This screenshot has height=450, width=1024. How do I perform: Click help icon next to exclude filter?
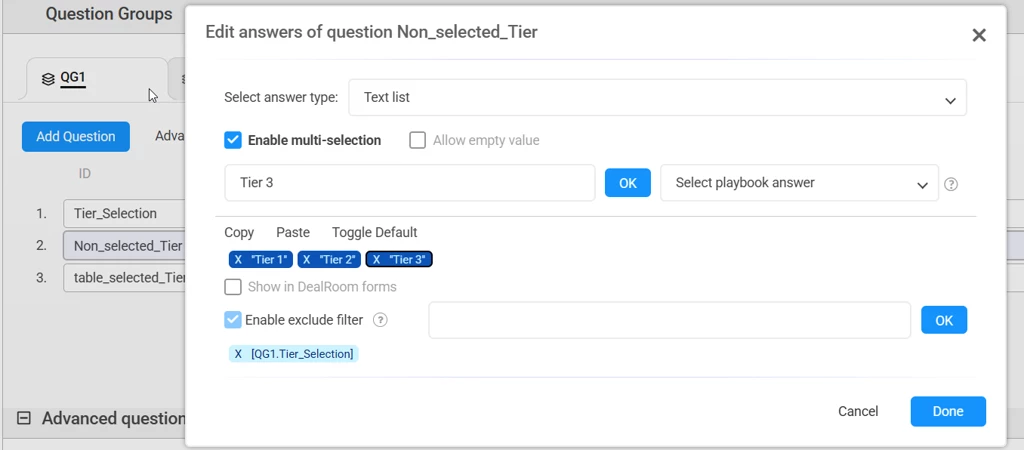tap(380, 321)
